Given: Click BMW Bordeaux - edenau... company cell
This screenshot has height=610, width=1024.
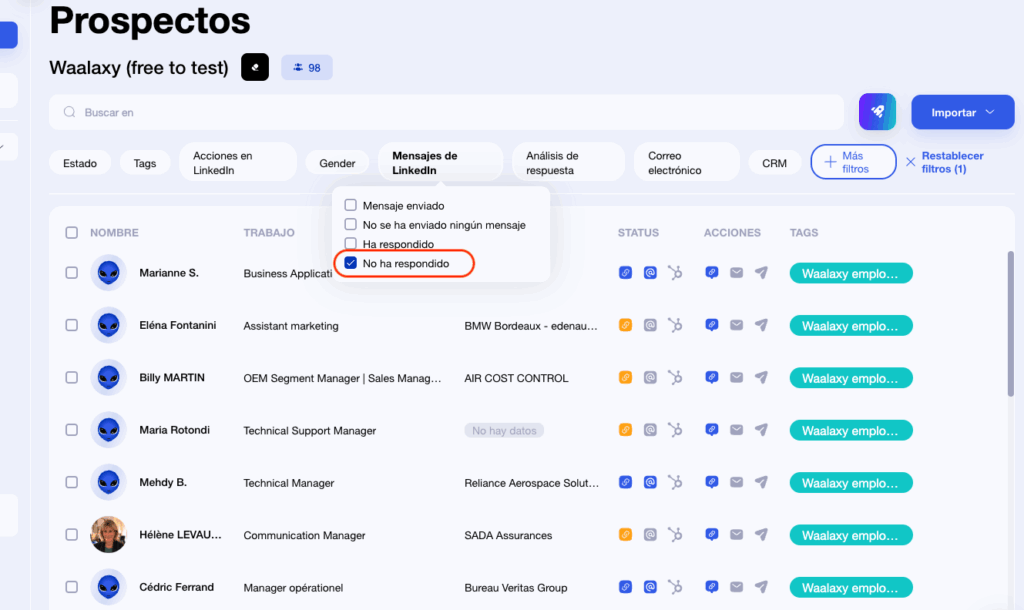Looking at the screenshot, I should [531, 325].
